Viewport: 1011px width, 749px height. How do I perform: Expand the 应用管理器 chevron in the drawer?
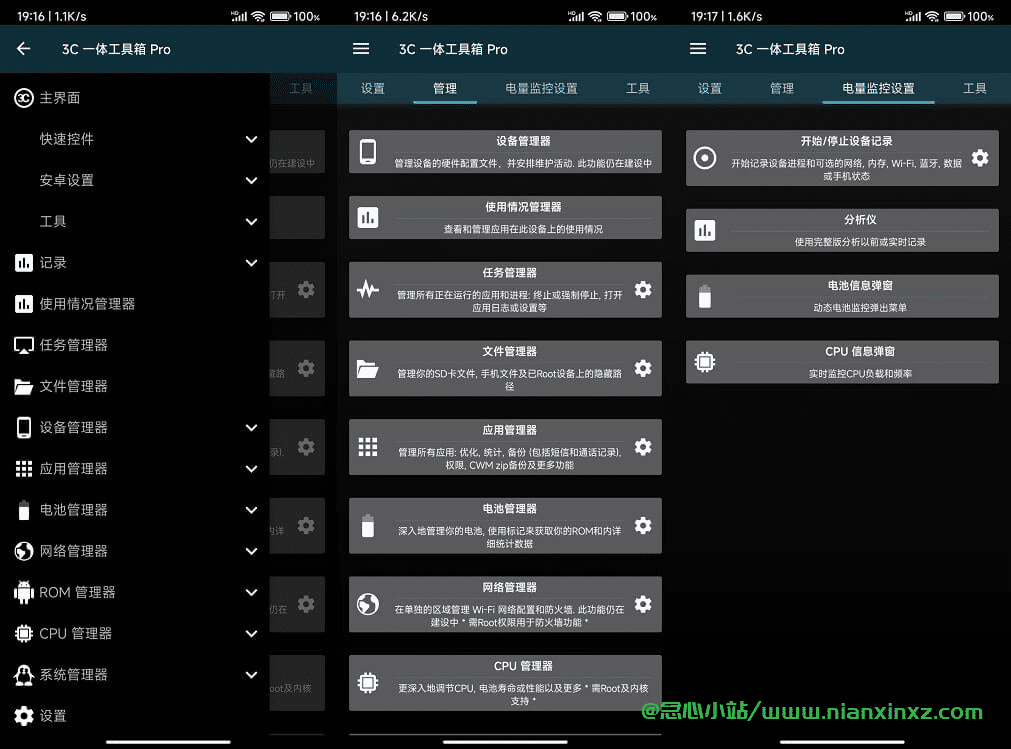click(251, 469)
